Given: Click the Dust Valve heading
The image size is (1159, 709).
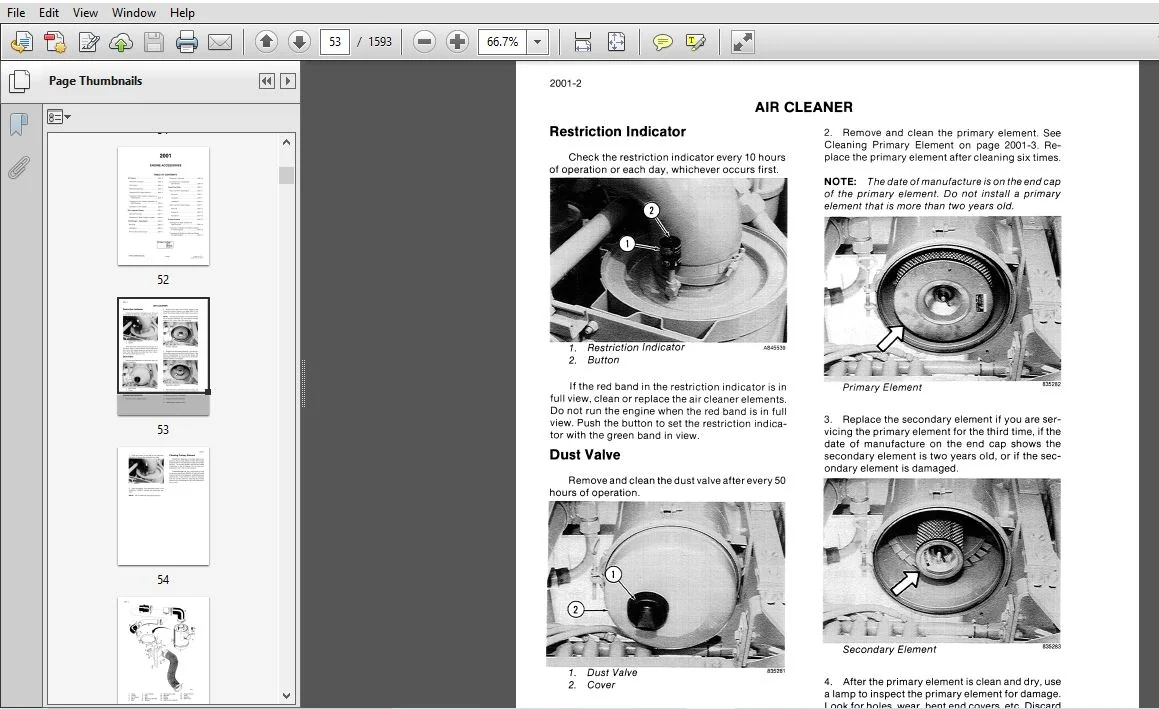Looking at the screenshot, I should (x=585, y=455).
